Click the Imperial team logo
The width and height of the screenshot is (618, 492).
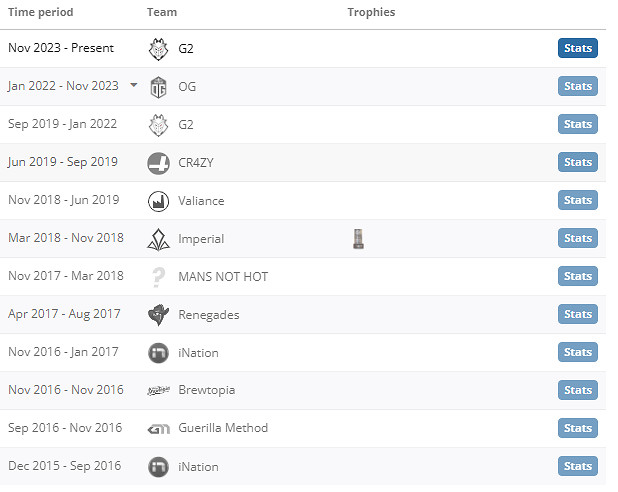coord(158,238)
